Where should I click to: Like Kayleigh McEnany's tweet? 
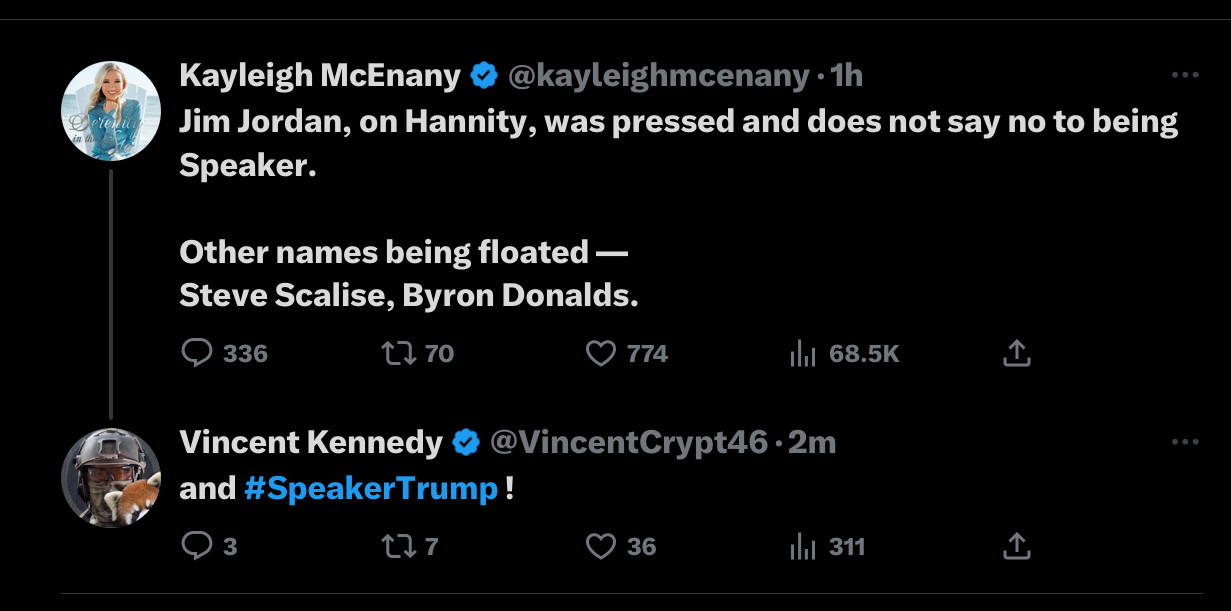click(600, 353)
